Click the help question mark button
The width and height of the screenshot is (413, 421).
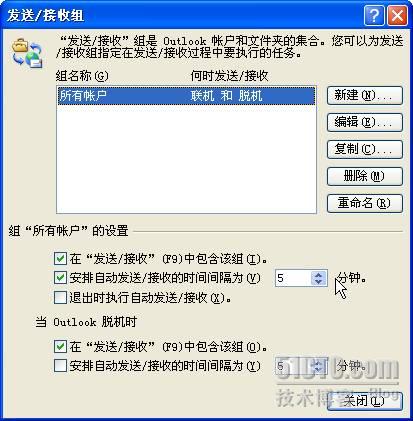click(x=374, y=16)
